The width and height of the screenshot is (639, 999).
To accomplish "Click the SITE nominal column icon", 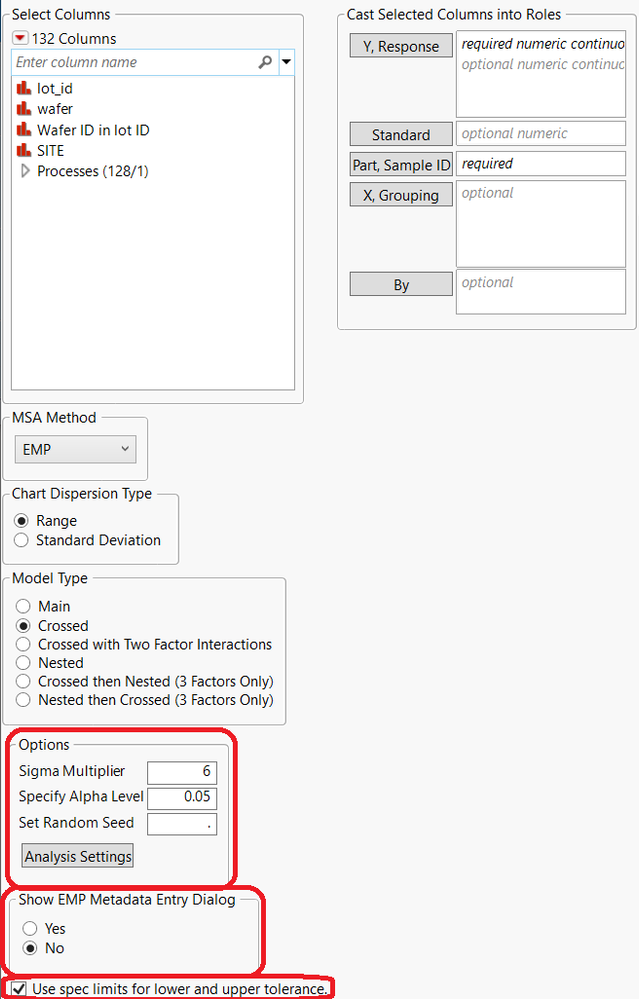I will pyautogui.click(x=24, y=150).
